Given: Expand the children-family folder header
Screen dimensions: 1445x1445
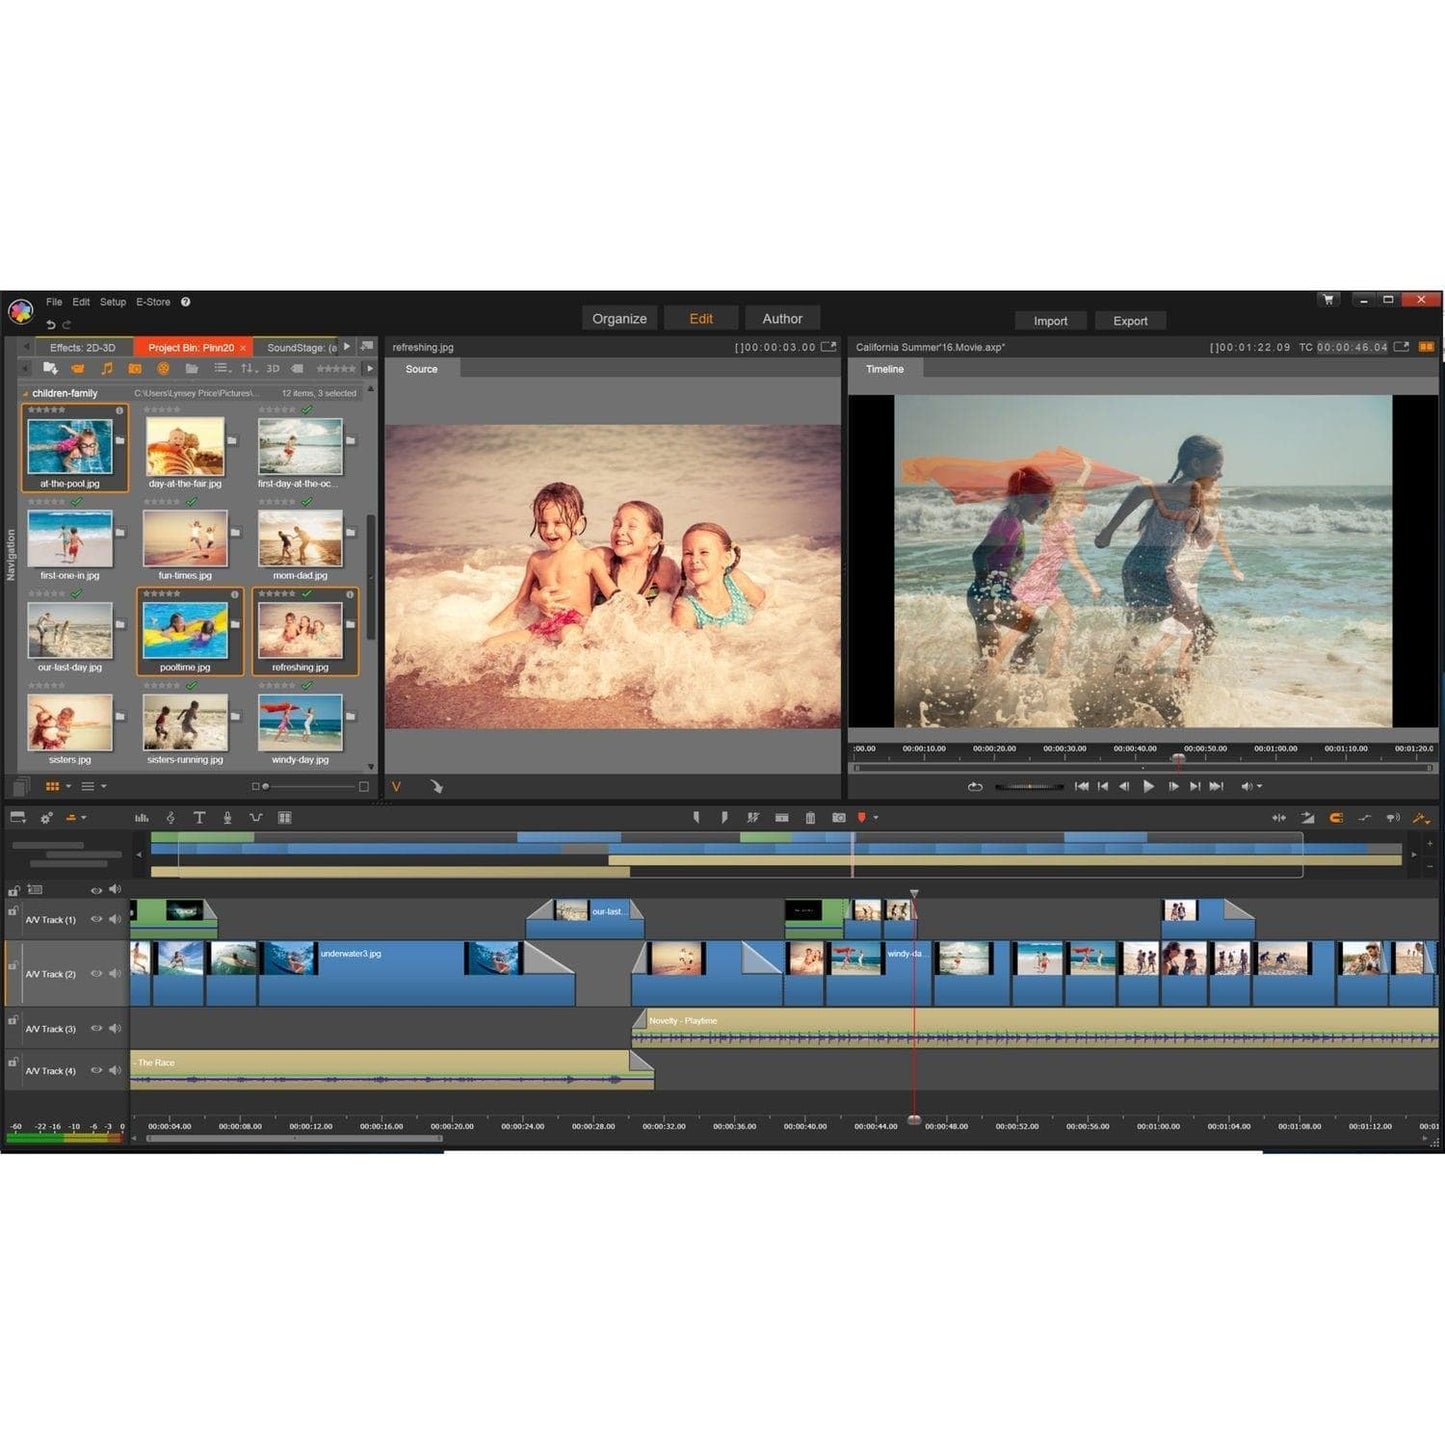Looking at the screenshot, I should click(24, 393).
